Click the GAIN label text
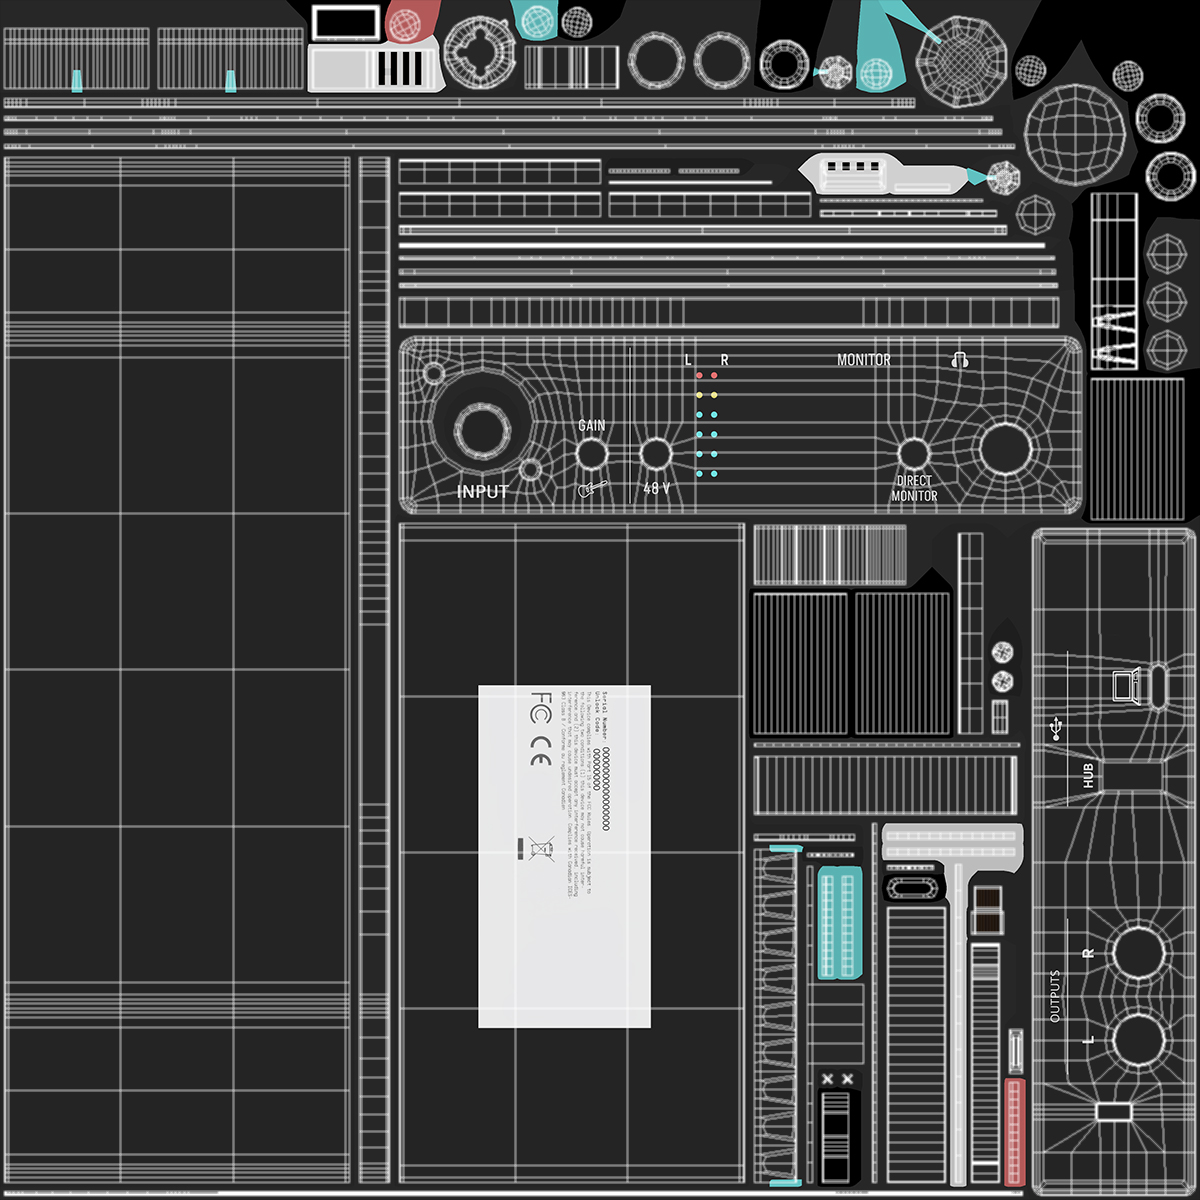Image resolution: width=1200 pixels, height=1200 pixels. [591, 425]
